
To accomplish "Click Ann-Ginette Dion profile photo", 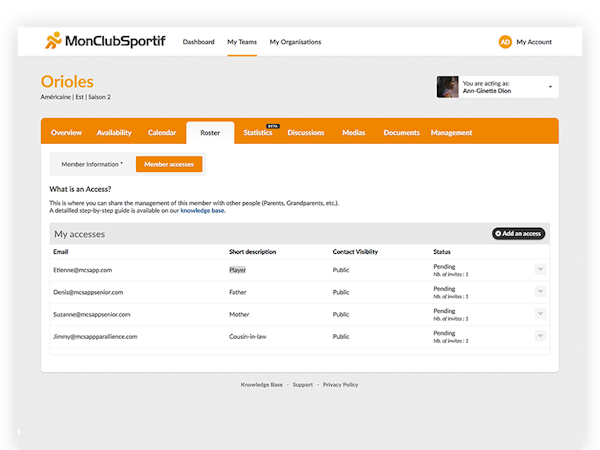I will click(447, 87).
